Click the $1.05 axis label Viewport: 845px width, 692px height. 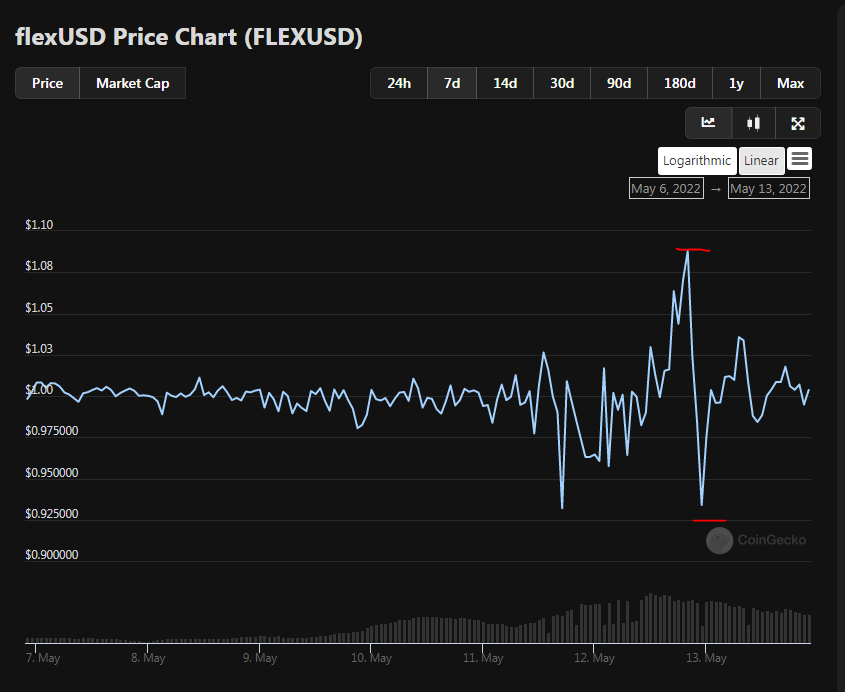[x=39, y=308]
